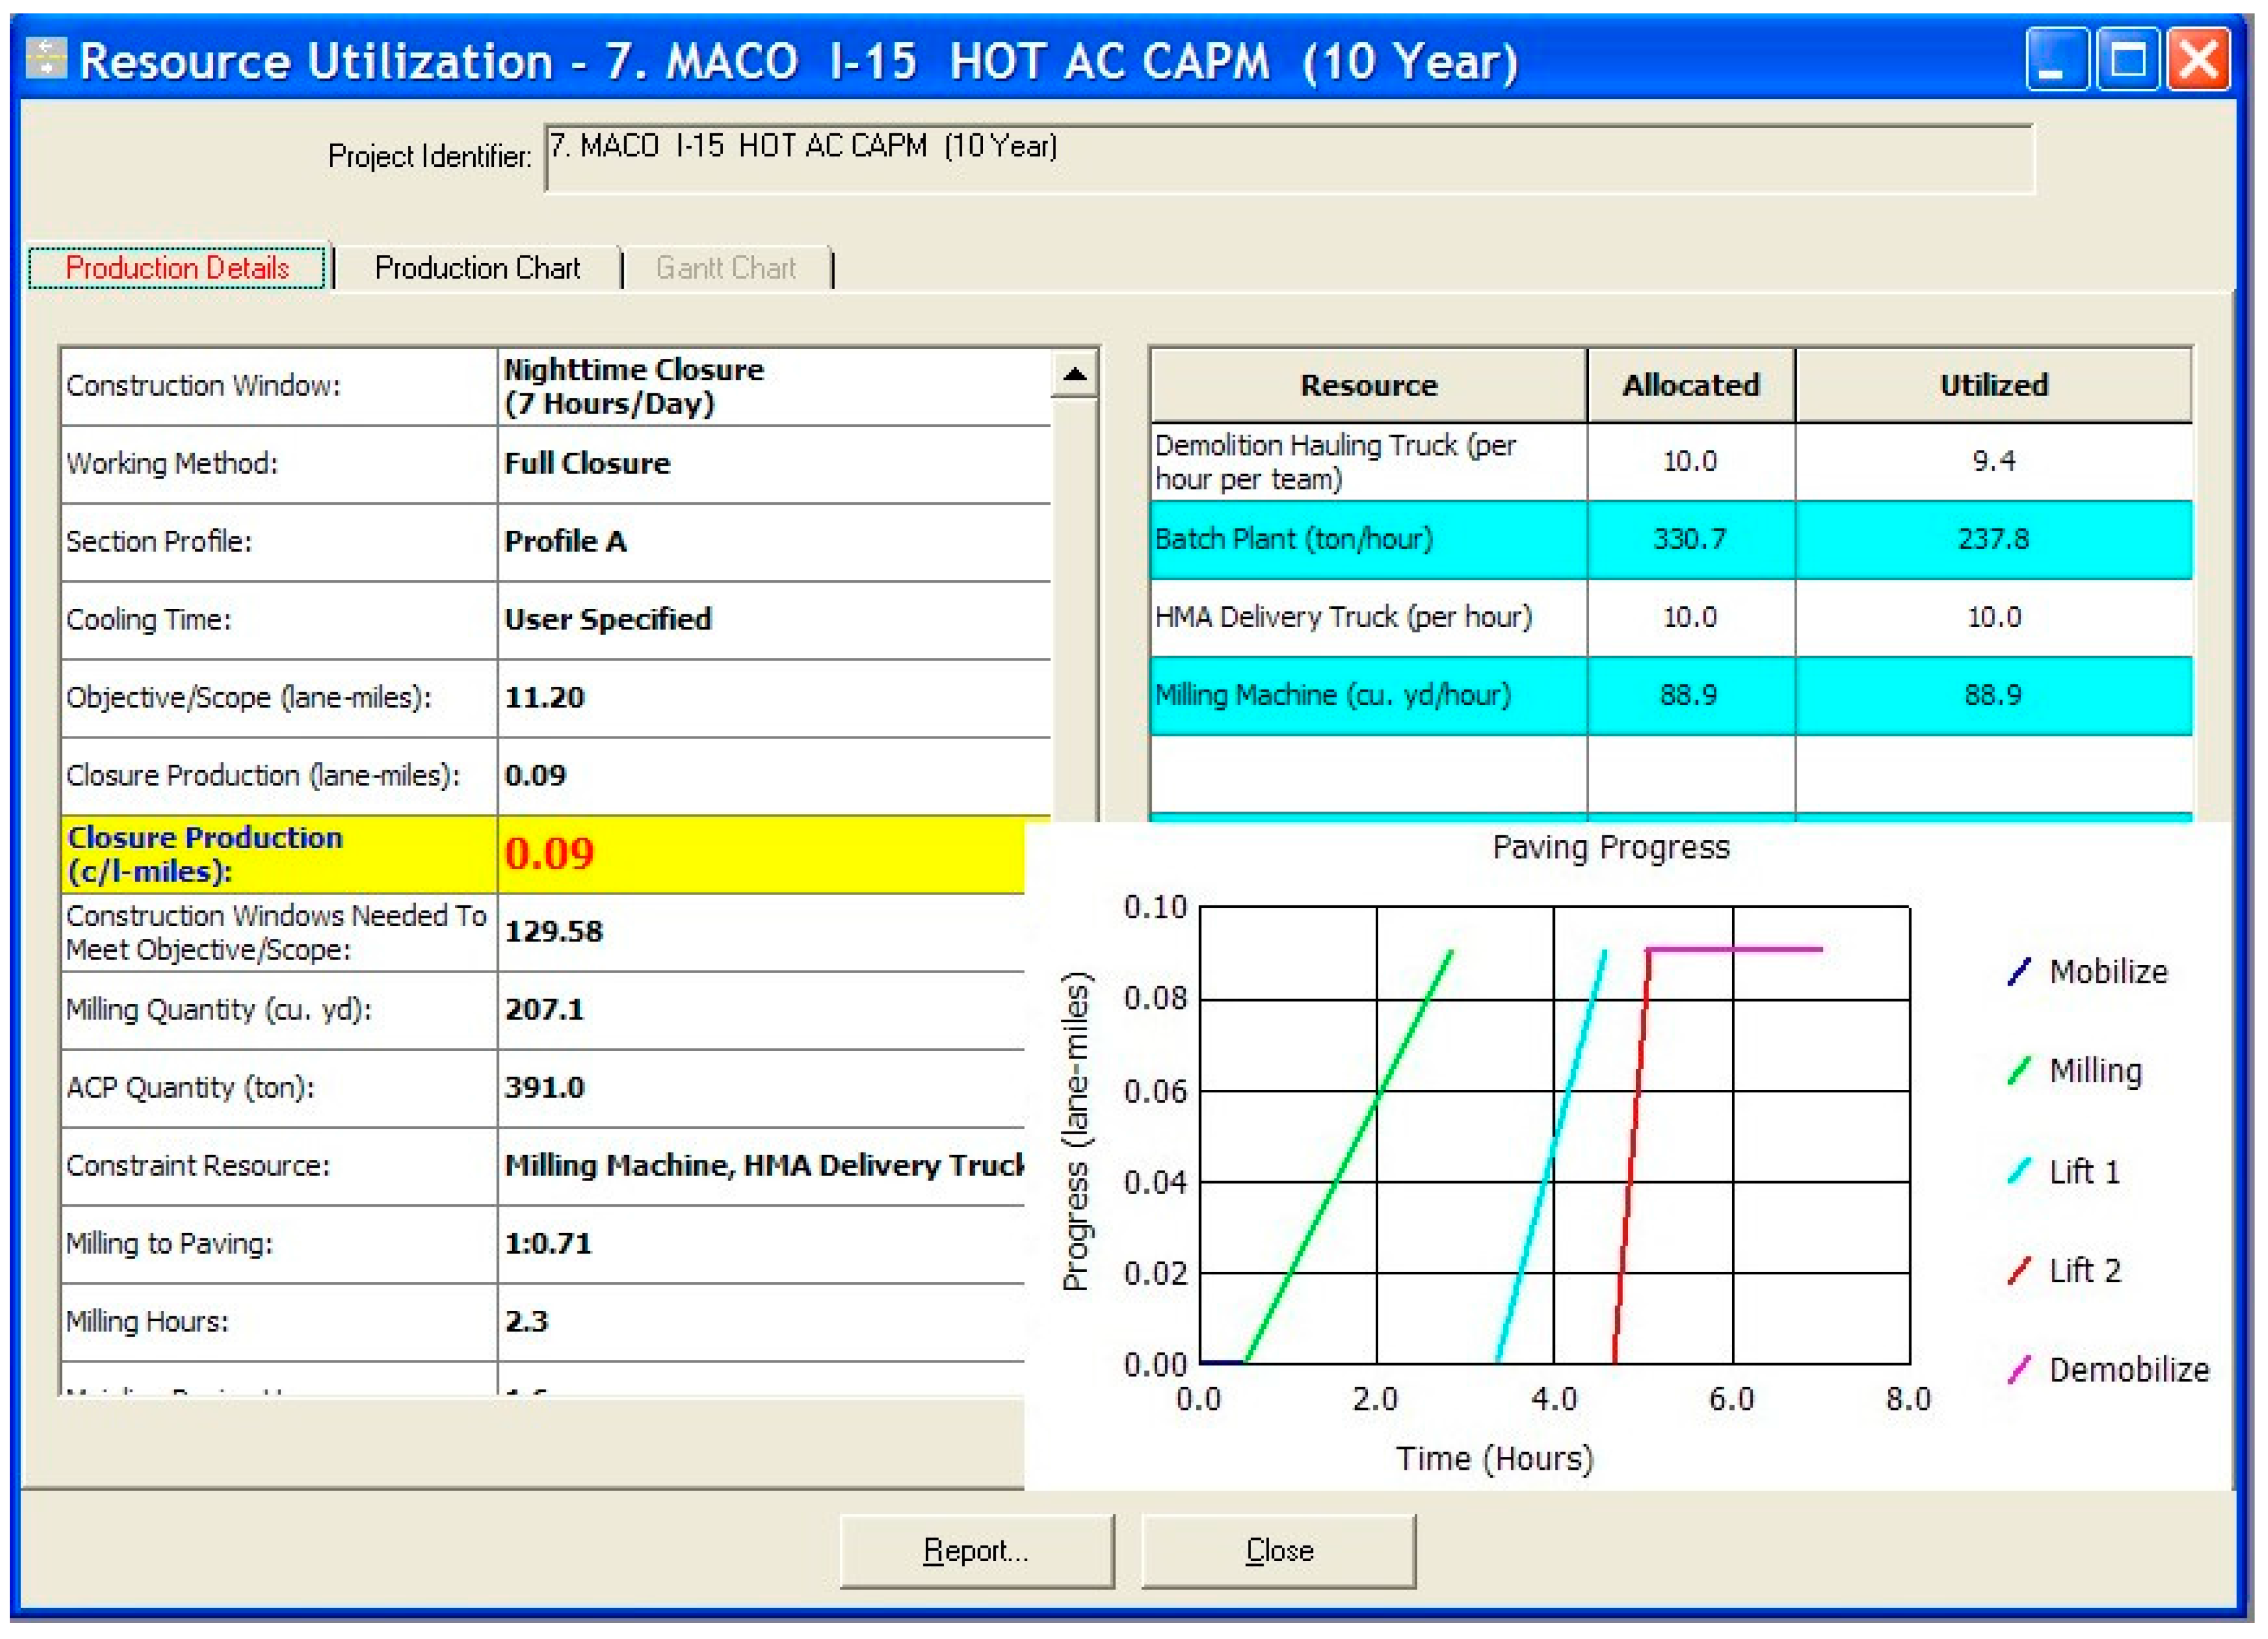This screenshot has height=1639, width=2268.
Task: Click the Allocated column header
Action: coord(1690,385)
